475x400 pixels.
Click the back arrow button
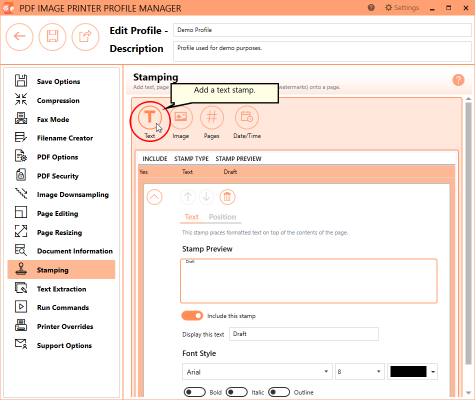point(19,36)
